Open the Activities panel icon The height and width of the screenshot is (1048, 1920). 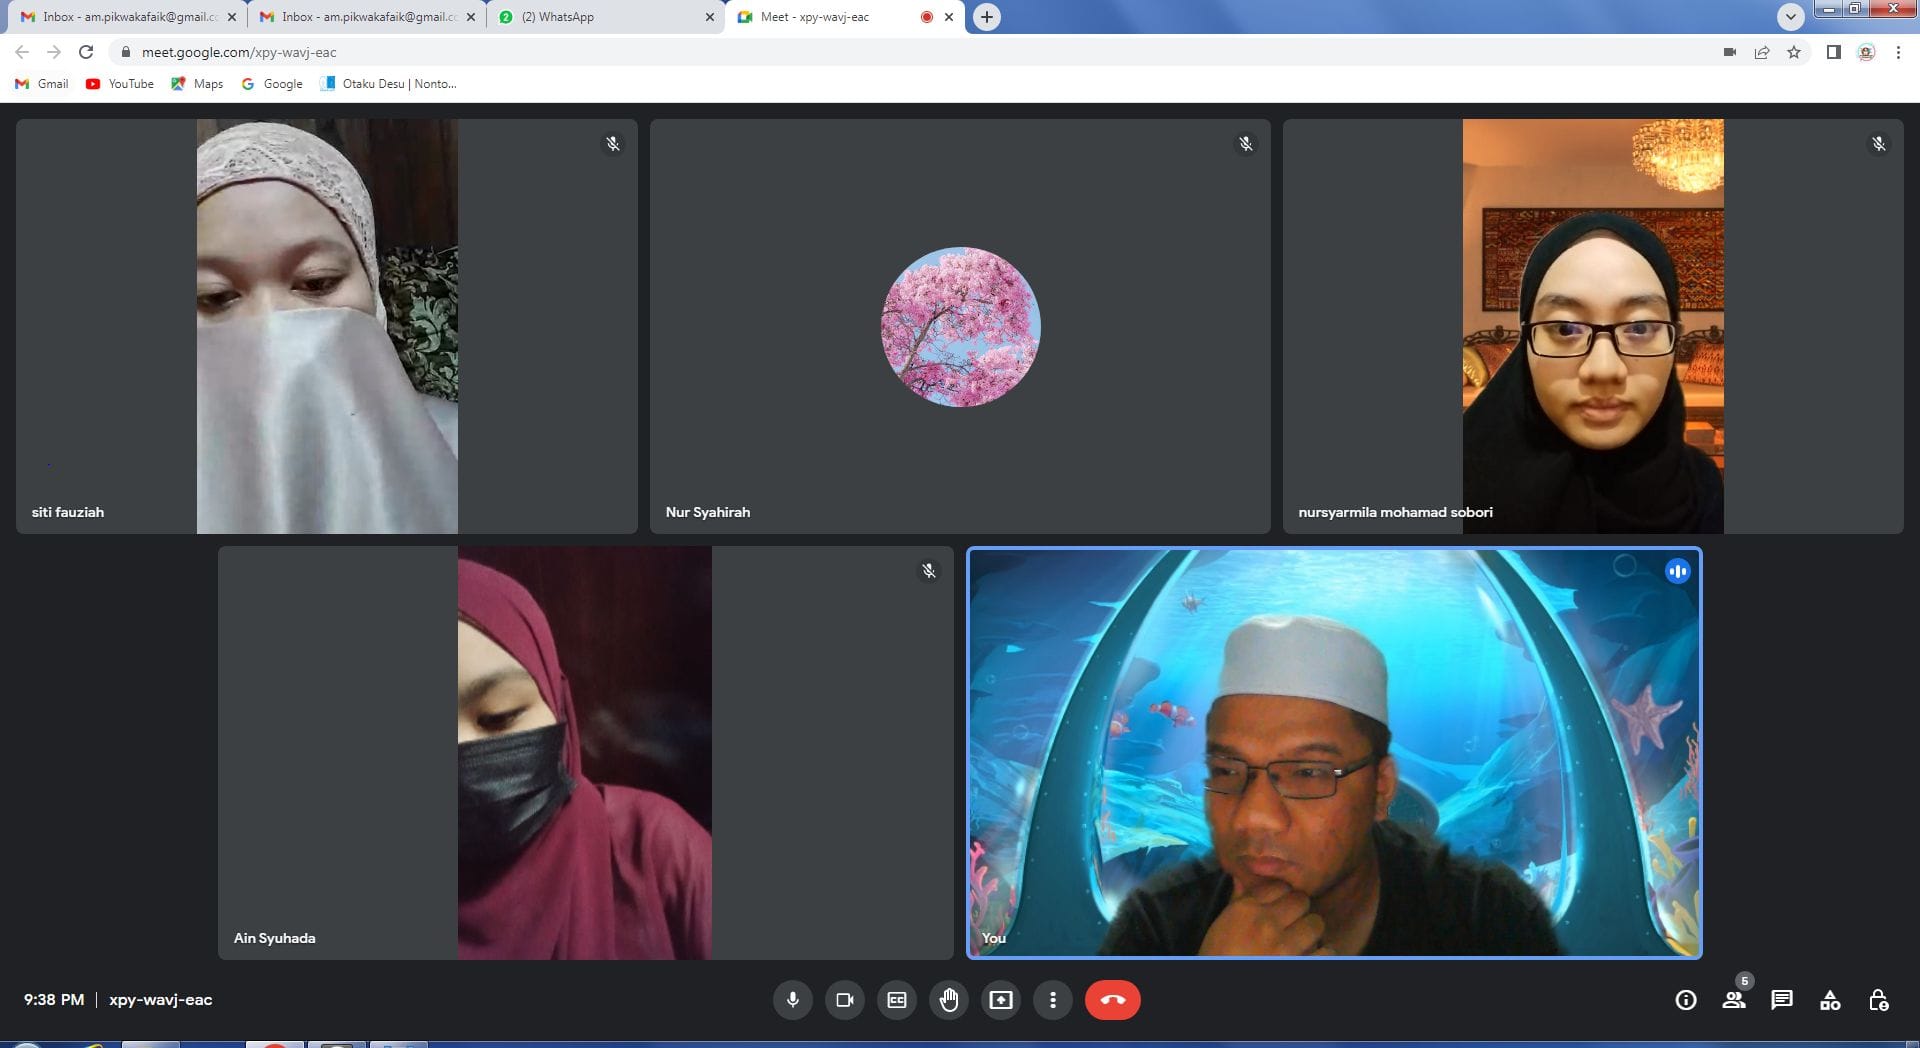[1830, 1000]
